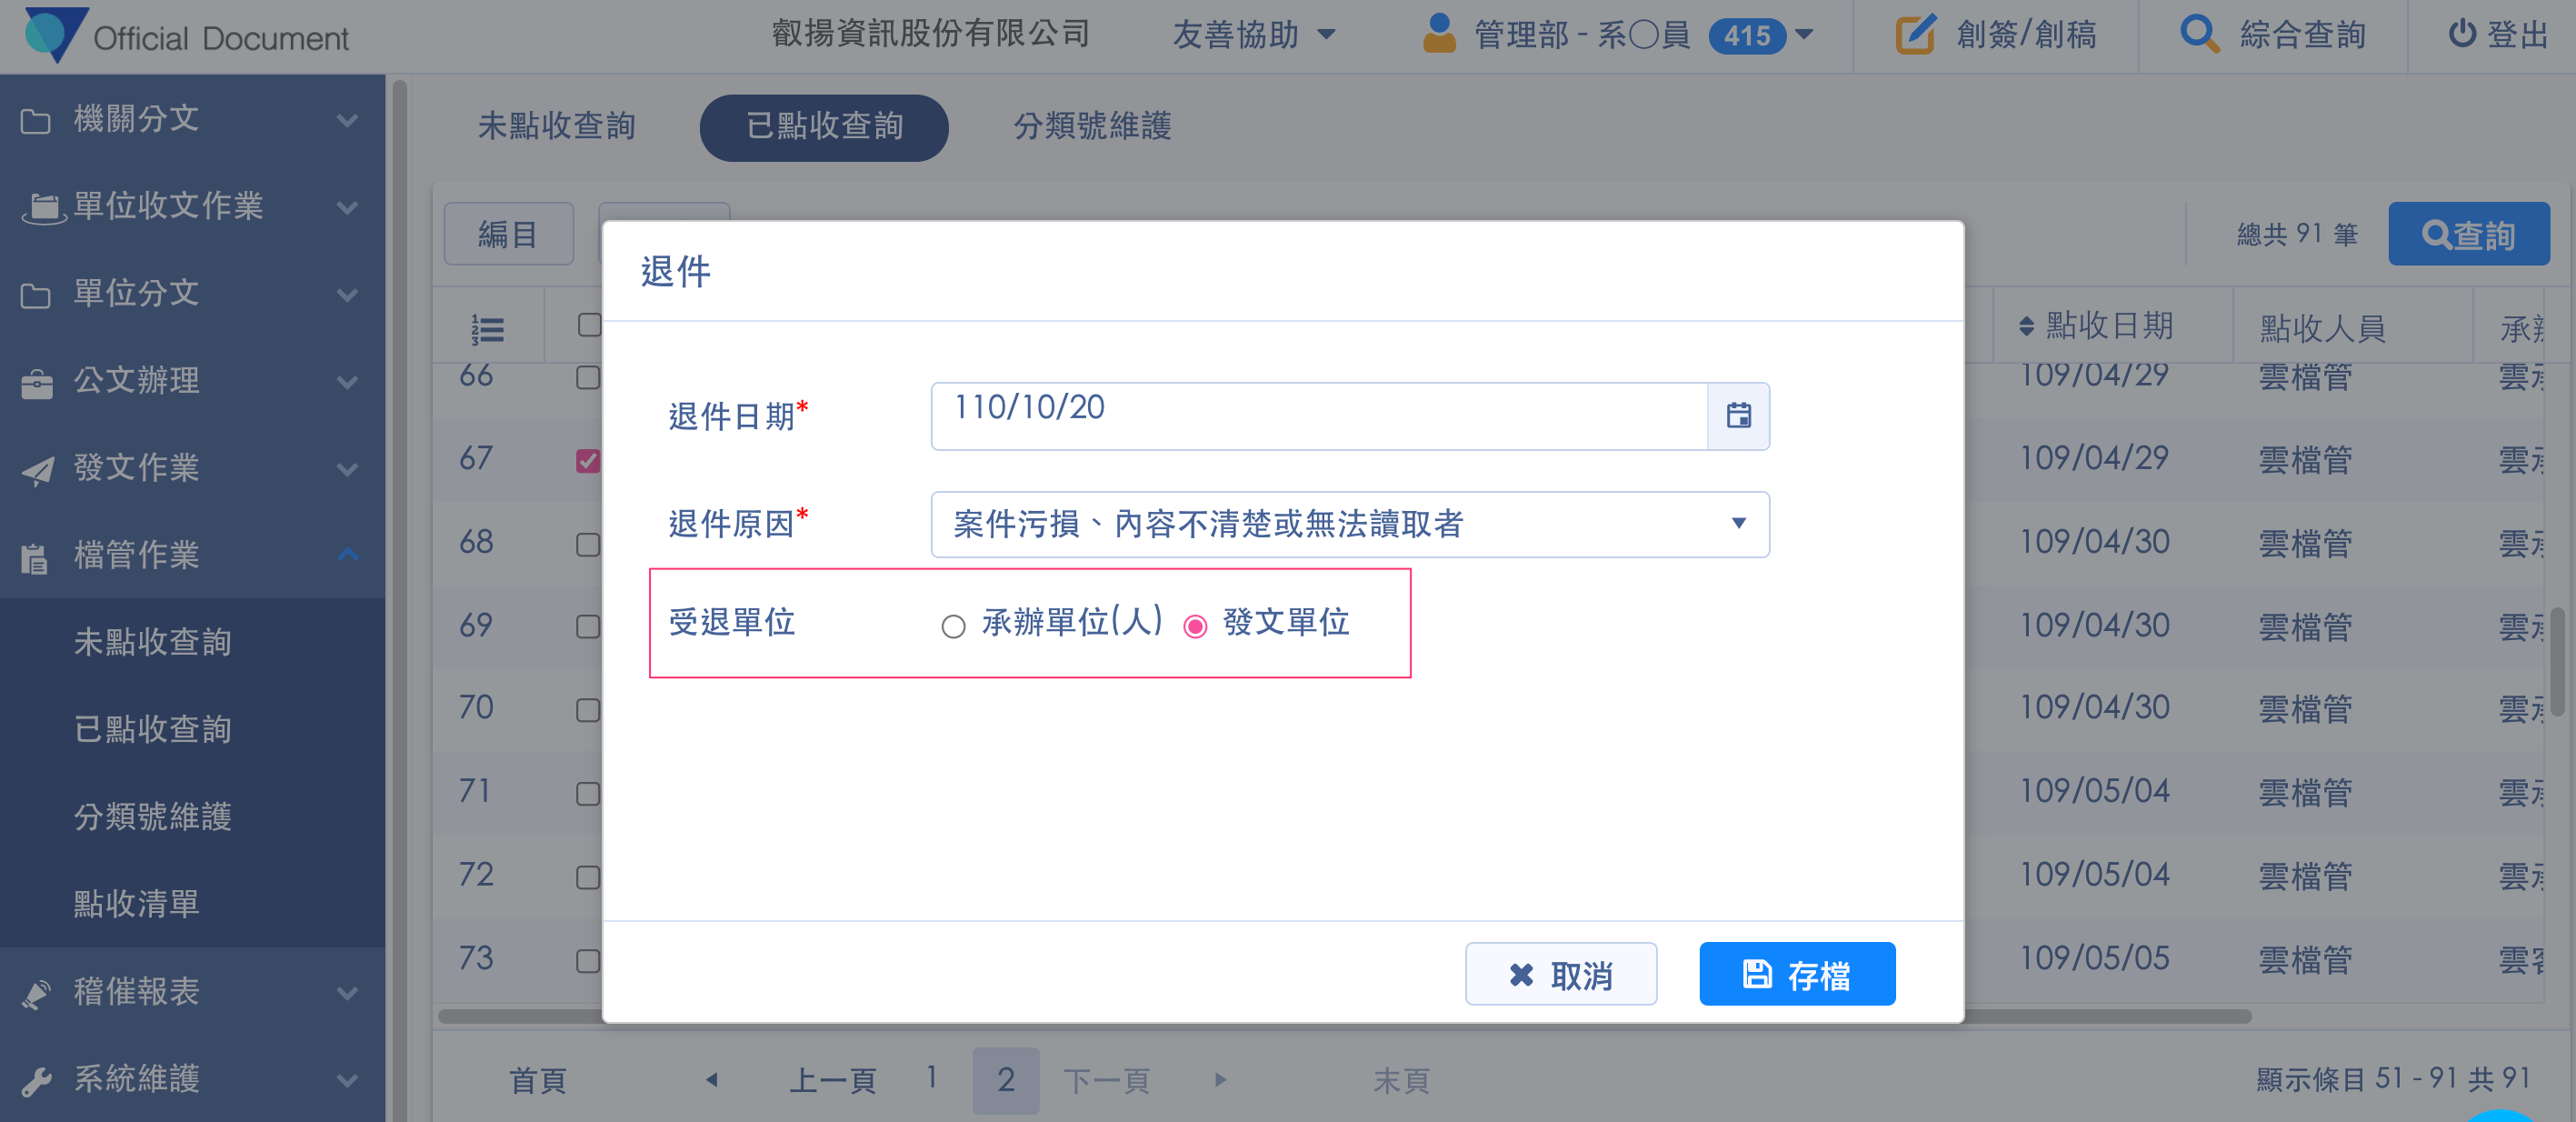The width and height of the screenshot is (2576, 1122).
Task: Click the user avatar icon
Action: coord(1438,35)
